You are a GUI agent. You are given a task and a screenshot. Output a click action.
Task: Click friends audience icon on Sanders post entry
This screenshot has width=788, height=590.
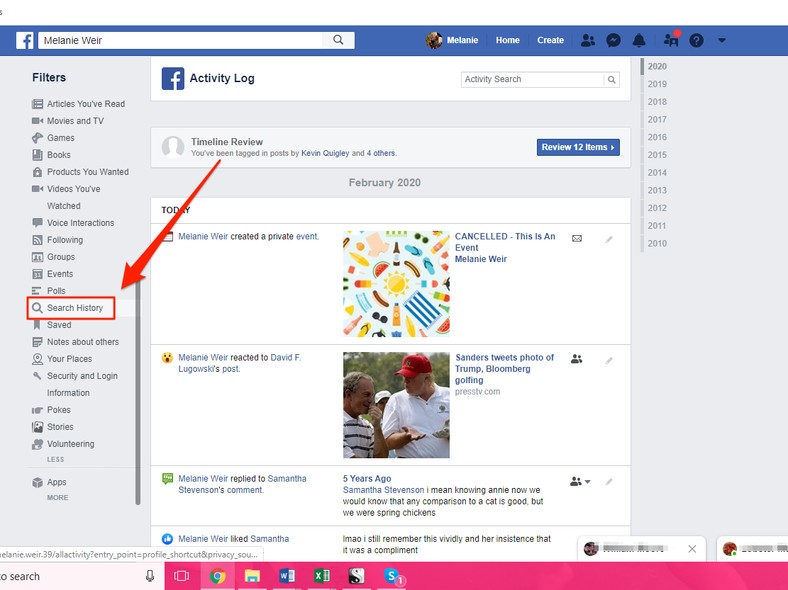click(x=576, y=359)
